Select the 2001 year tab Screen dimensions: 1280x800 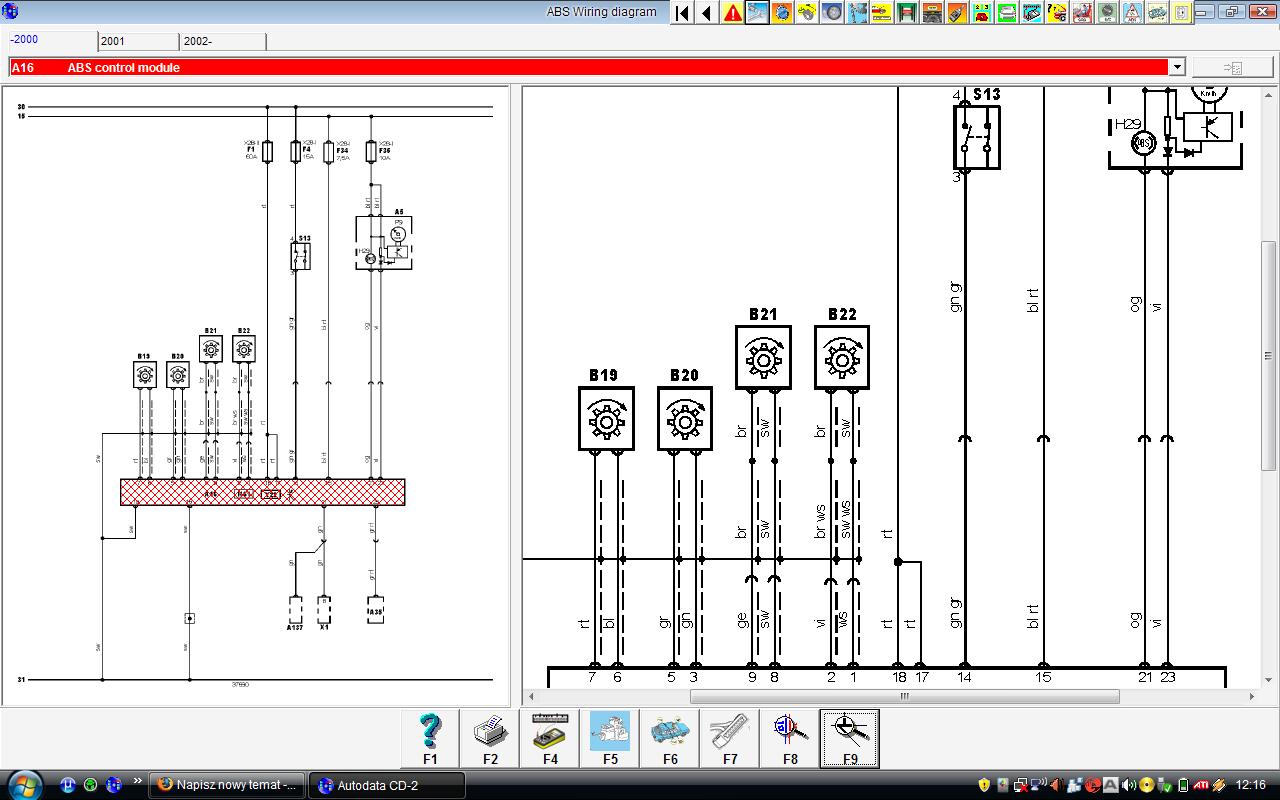139,41
